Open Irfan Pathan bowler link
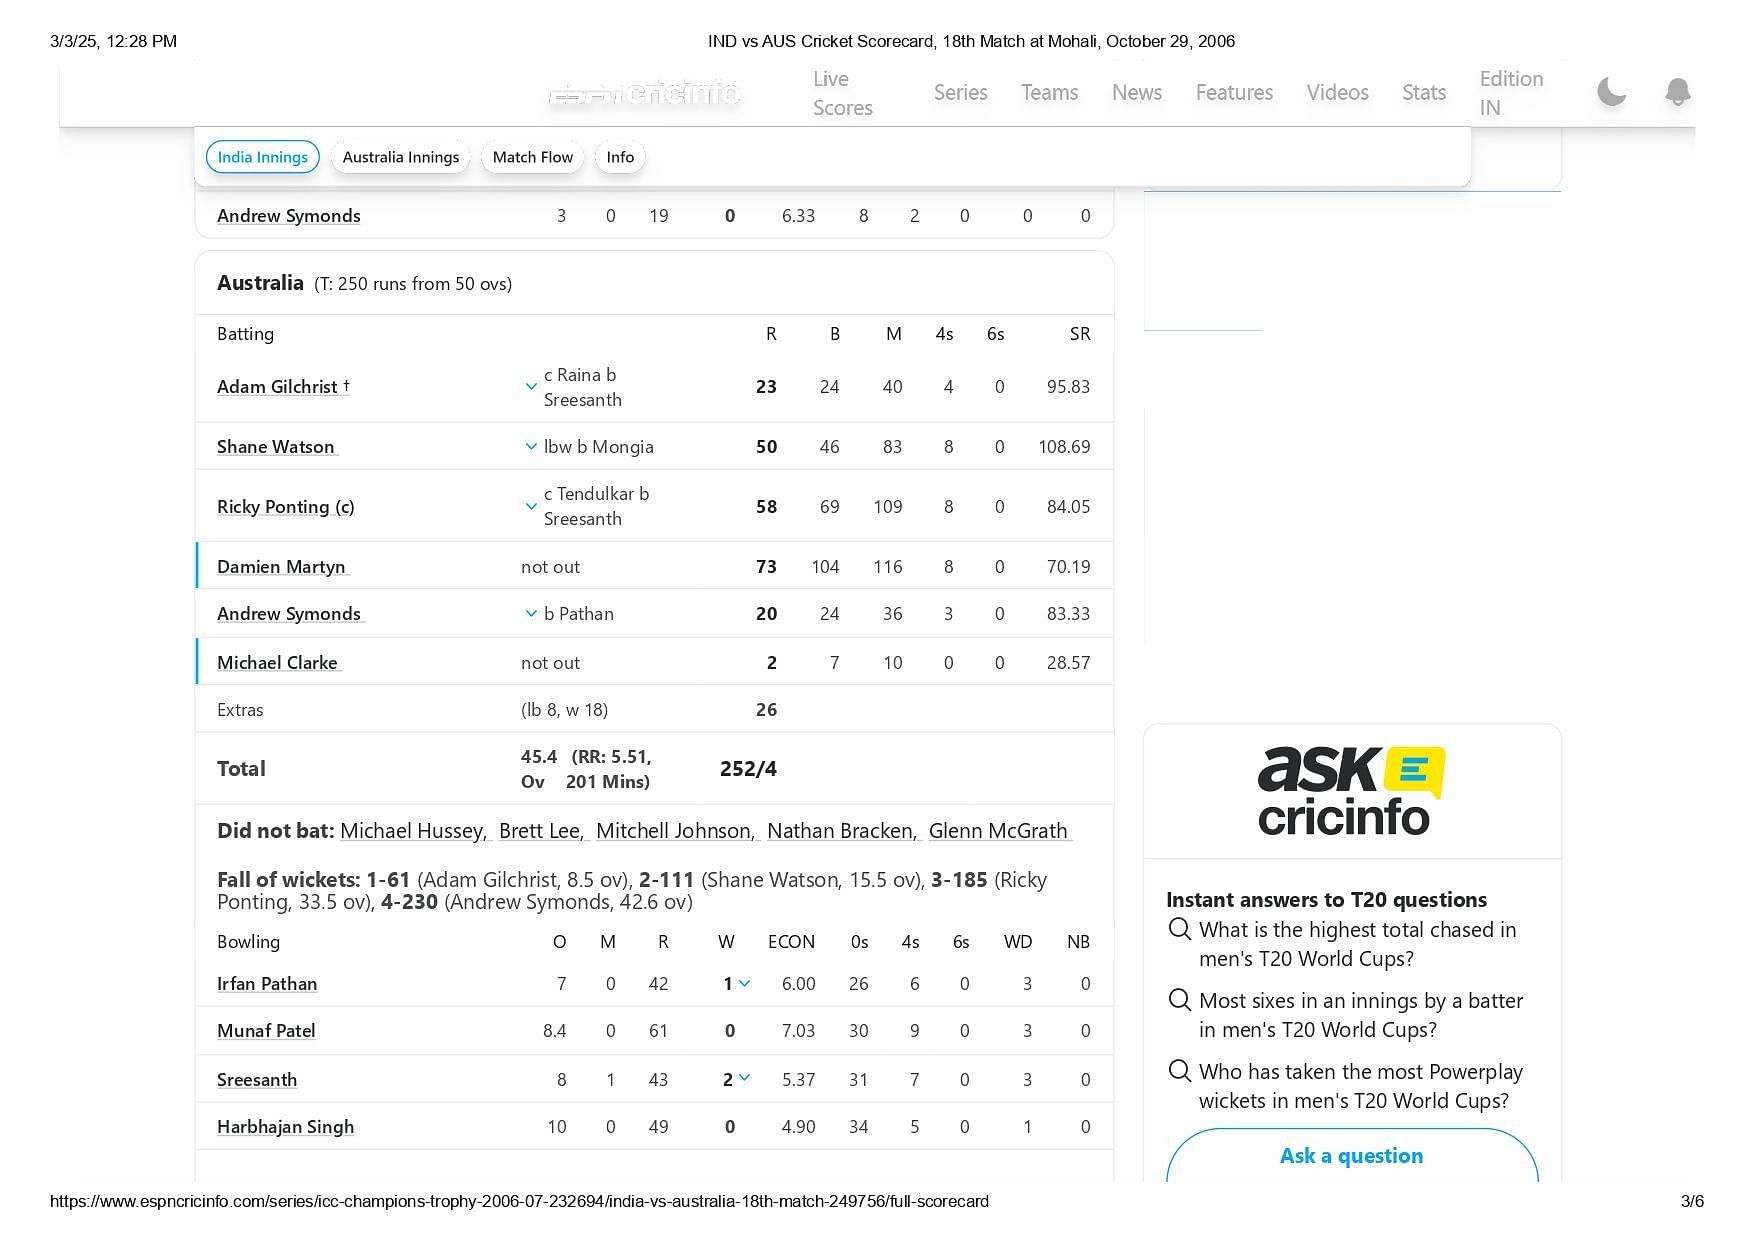Image resolution: width=1754 pixels, height=1240 pixels. (x=267, y=983)
